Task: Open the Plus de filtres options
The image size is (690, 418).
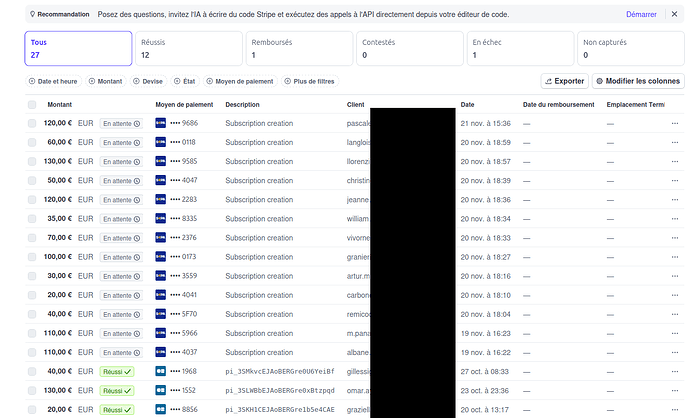Action: coord(312,81)
